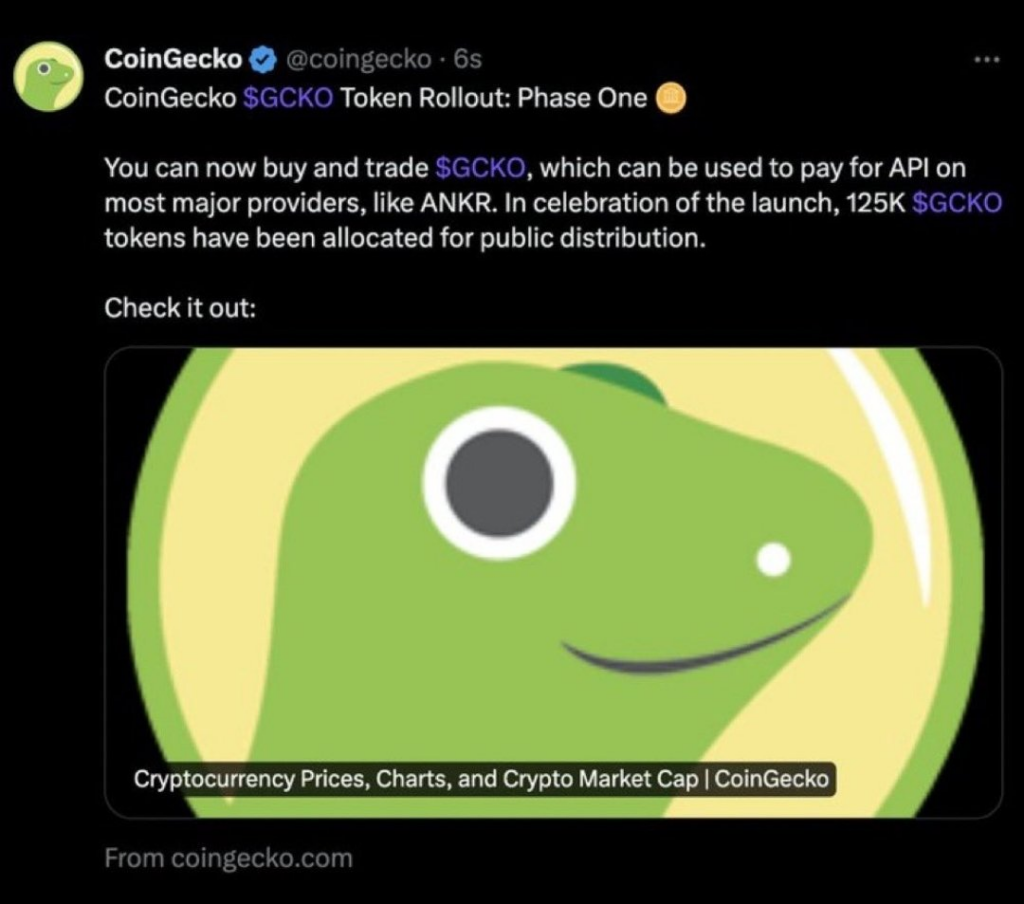The width and height of the screenshot is (1024, 904).
Task: Click the 'Cryptocurrency Prices, Charts' card caption
Action: (x=481, y=779)
